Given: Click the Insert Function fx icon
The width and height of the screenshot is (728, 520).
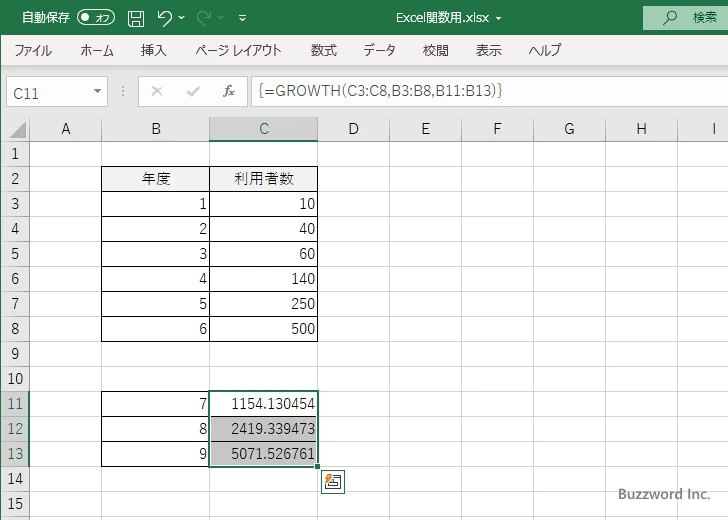Looking at the screenshot, I should 229,91.
